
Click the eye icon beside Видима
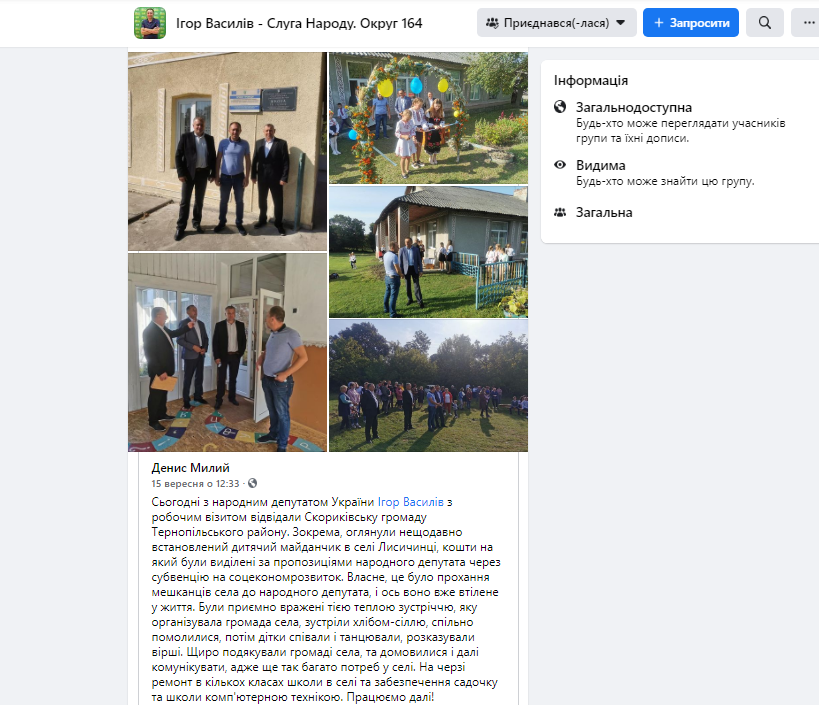click(x=560, y=165)
